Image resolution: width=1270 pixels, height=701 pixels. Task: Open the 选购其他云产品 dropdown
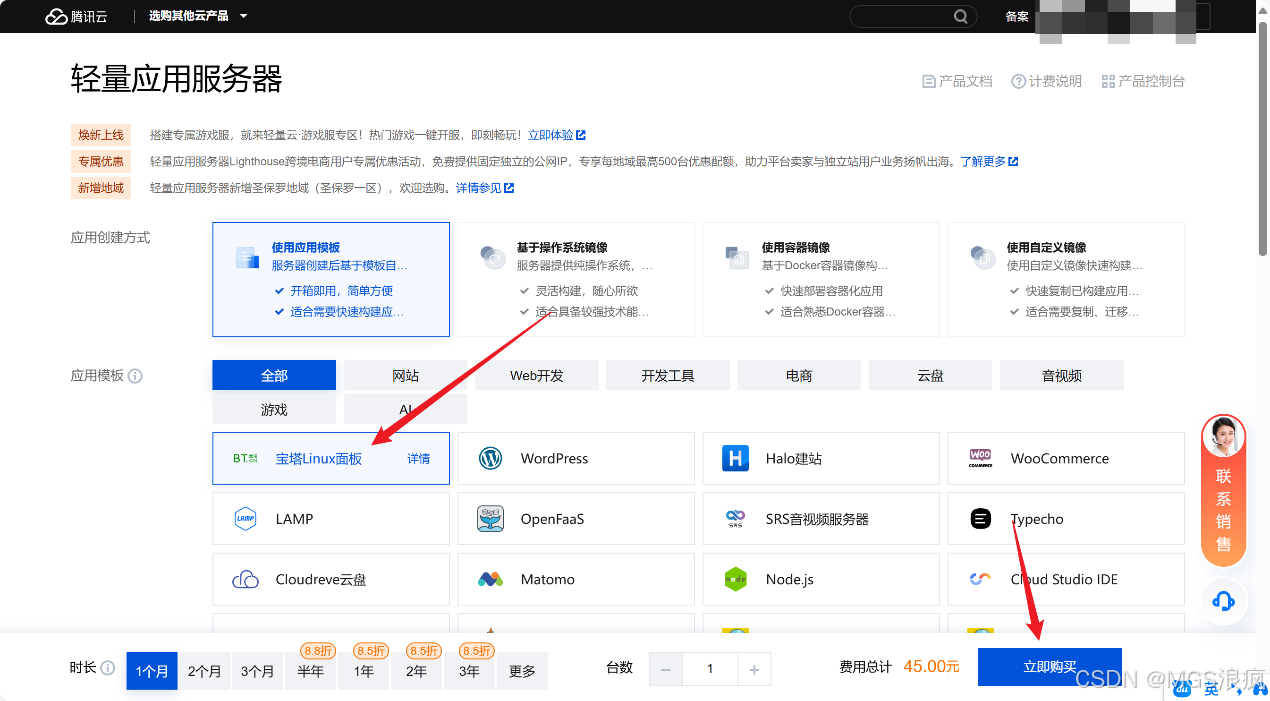point(198,16)
